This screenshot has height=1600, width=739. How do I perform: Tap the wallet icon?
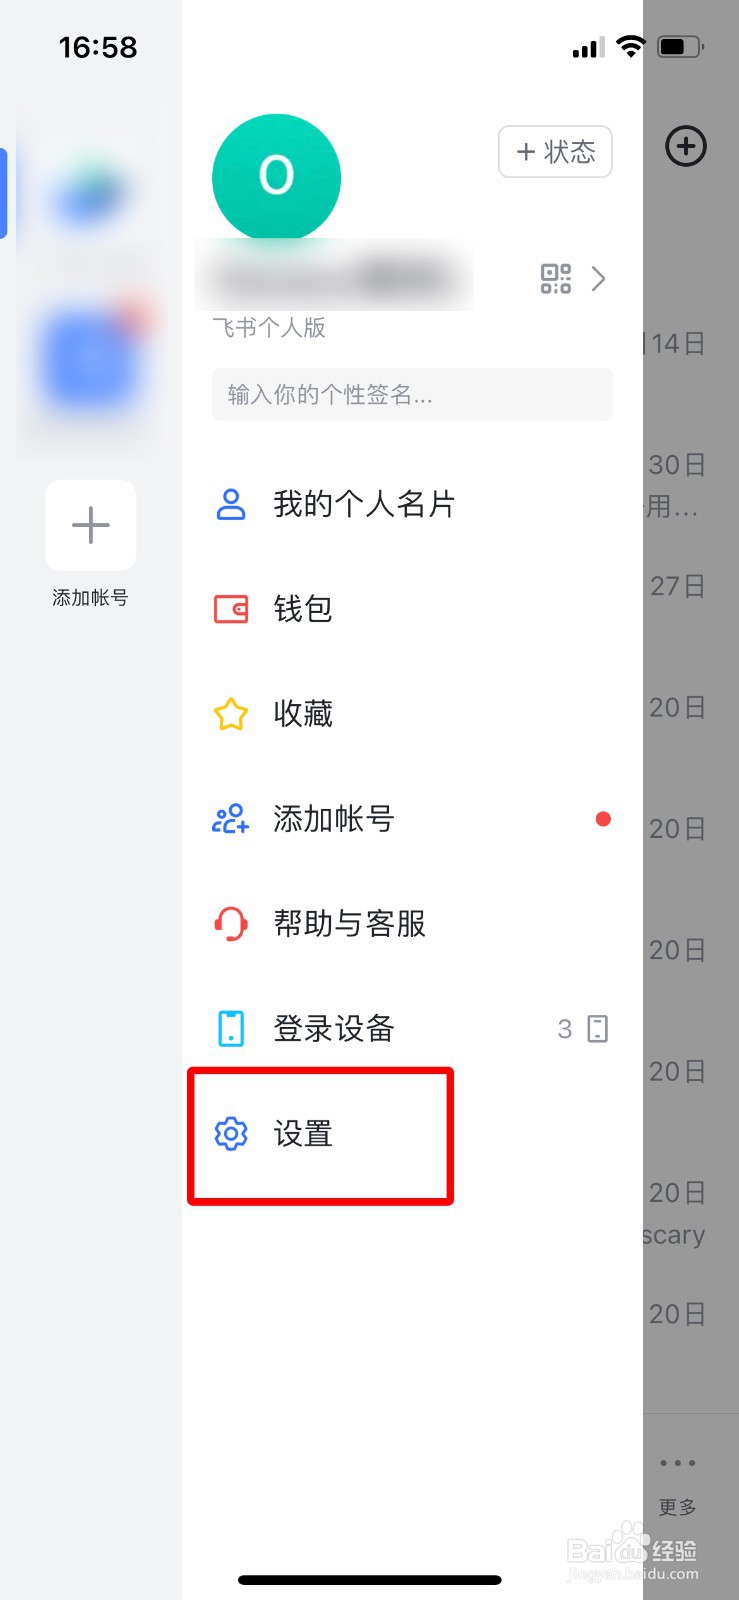coord(231,609)
